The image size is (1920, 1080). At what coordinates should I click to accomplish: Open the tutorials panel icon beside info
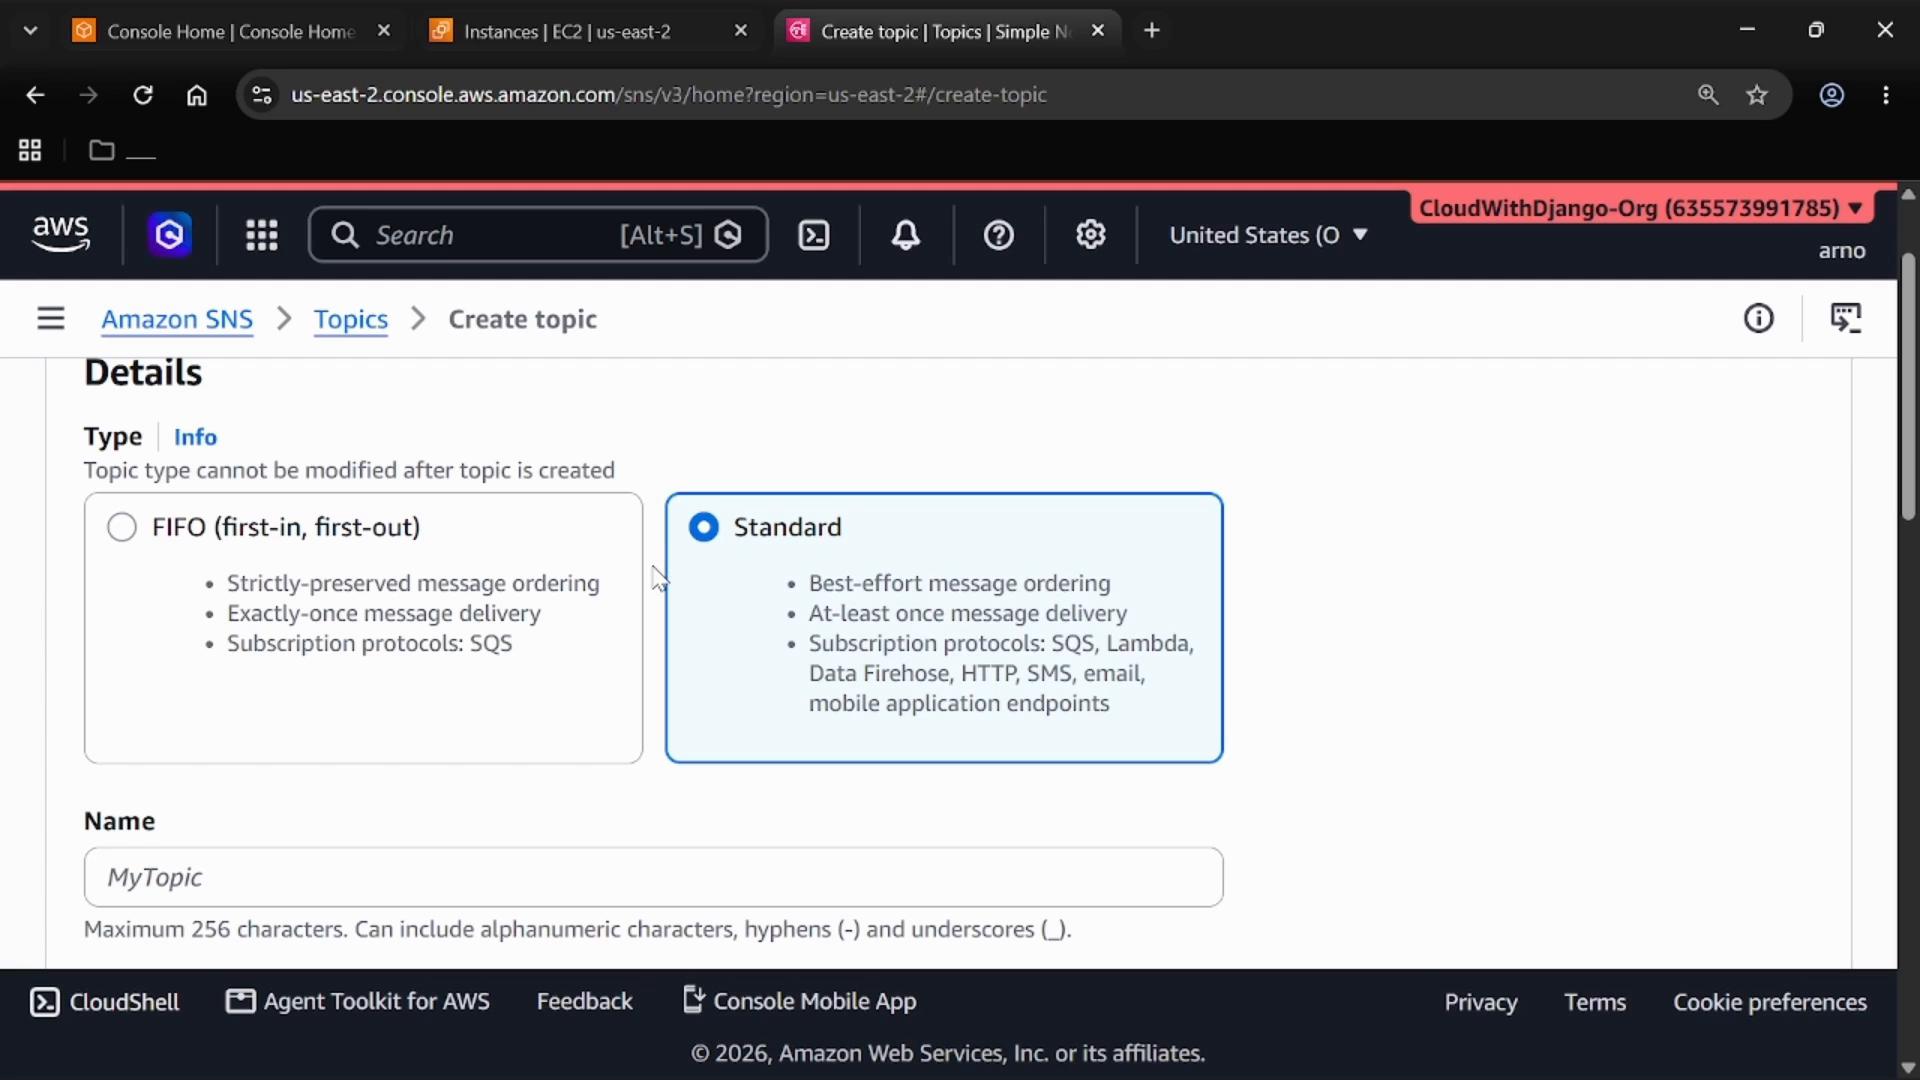click(x=1846, y=318)
